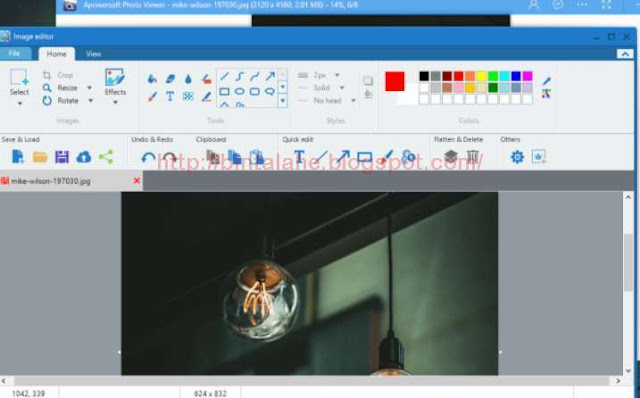
Task: Open the File menu tab
Action: (x=14, y=53)
